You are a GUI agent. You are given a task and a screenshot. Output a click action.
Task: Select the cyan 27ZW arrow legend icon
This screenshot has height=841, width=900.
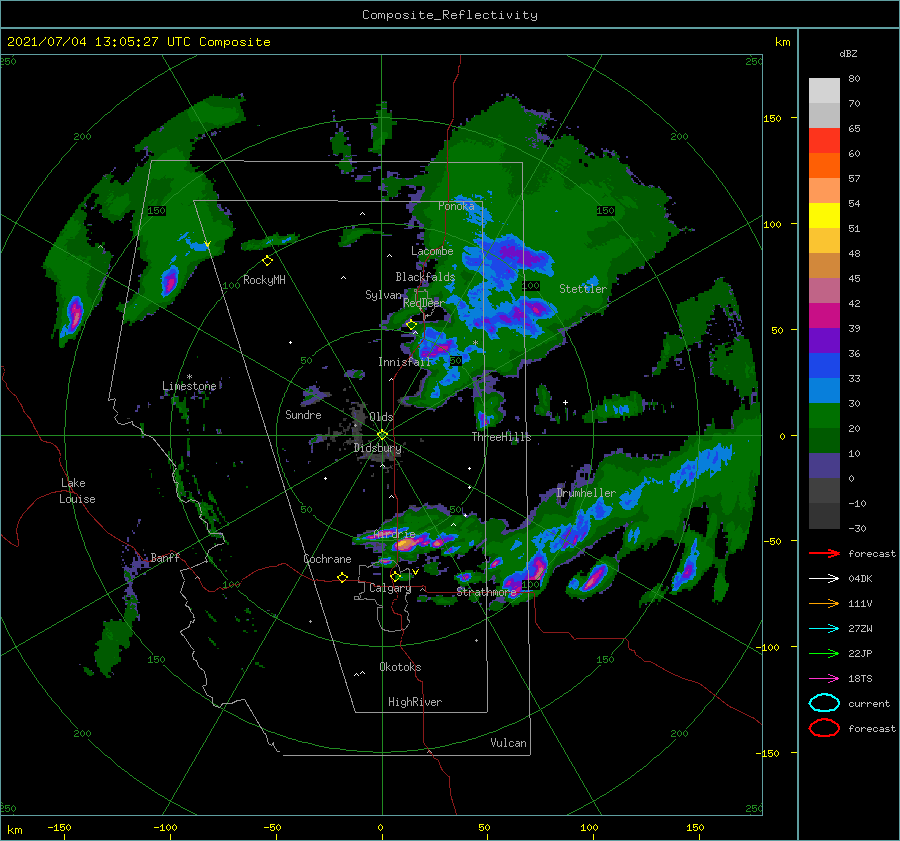824,629
